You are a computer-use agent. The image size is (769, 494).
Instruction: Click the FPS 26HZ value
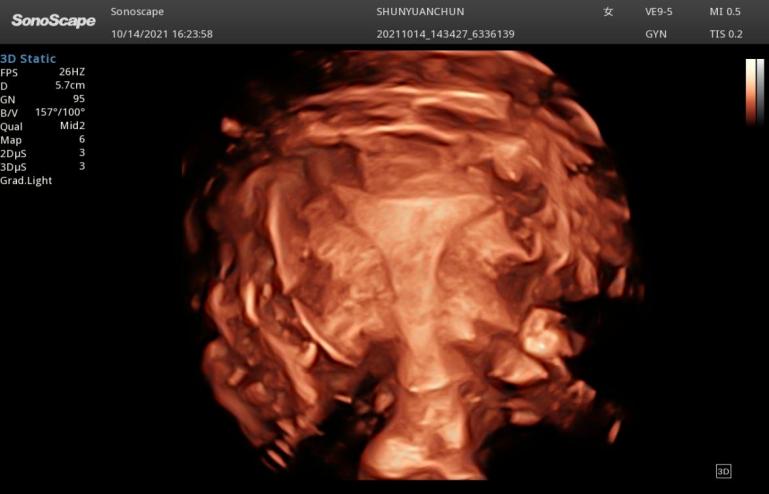click(72, 72)
